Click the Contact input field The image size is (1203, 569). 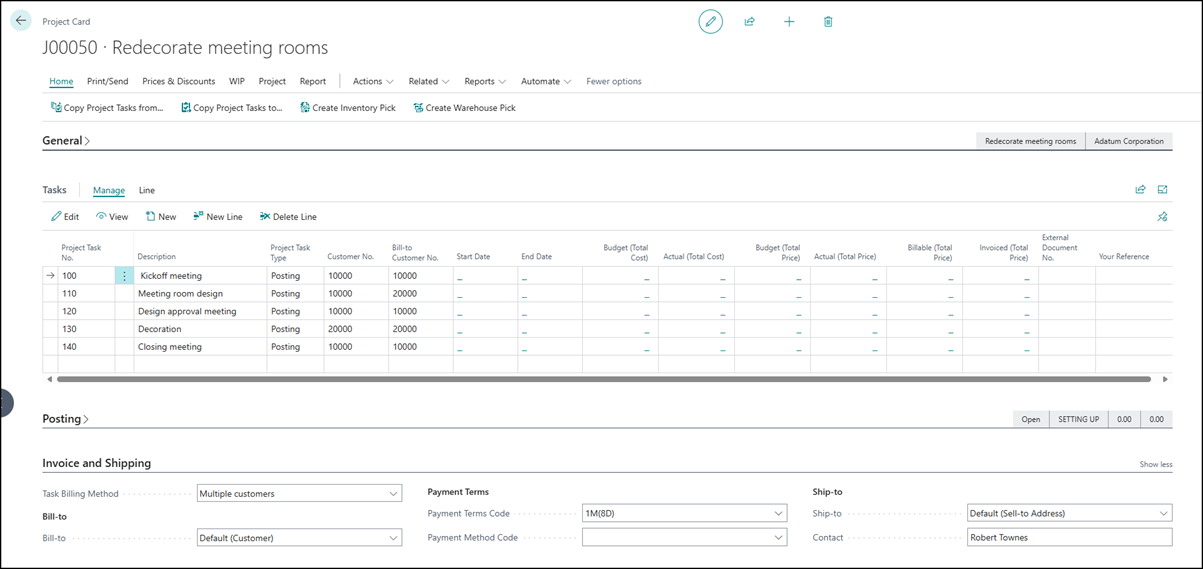click(x=1069, y=537)
